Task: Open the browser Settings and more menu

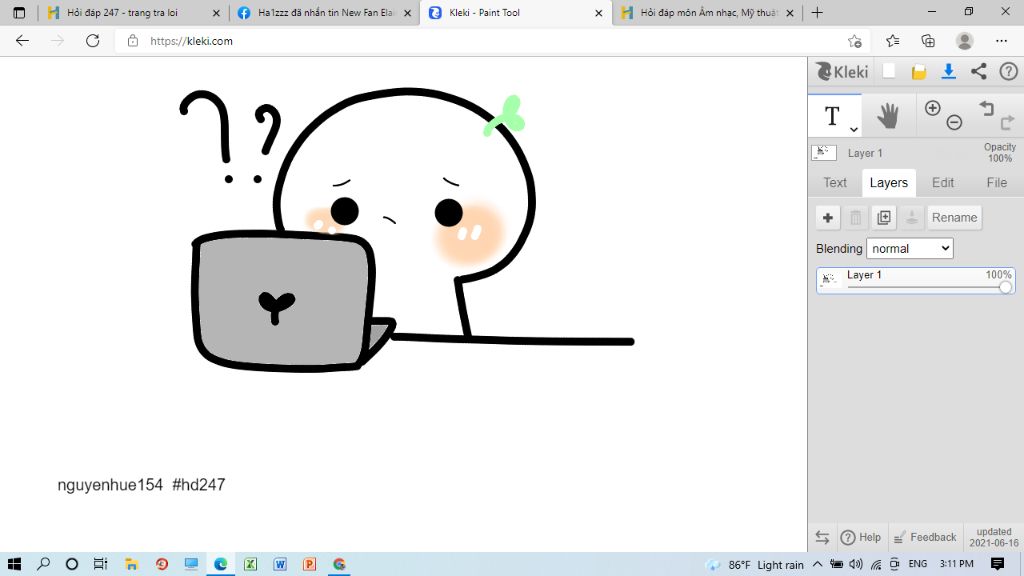Action: (1001, 40)
